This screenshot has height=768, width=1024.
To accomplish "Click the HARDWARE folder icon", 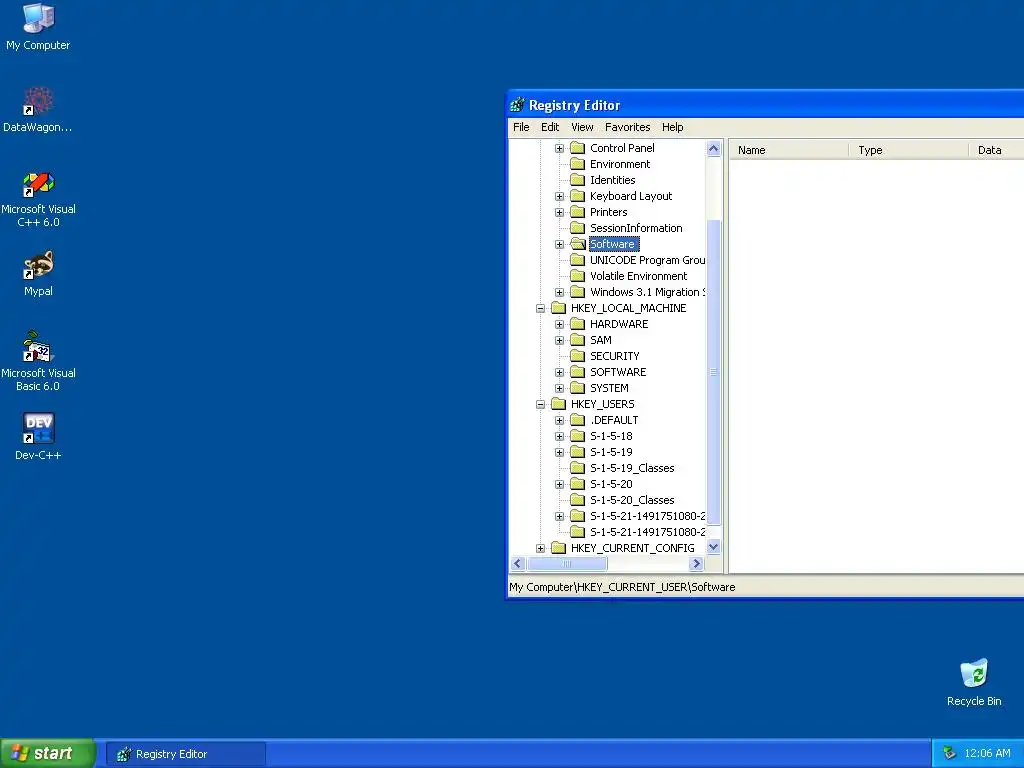I will coord(577,324).
